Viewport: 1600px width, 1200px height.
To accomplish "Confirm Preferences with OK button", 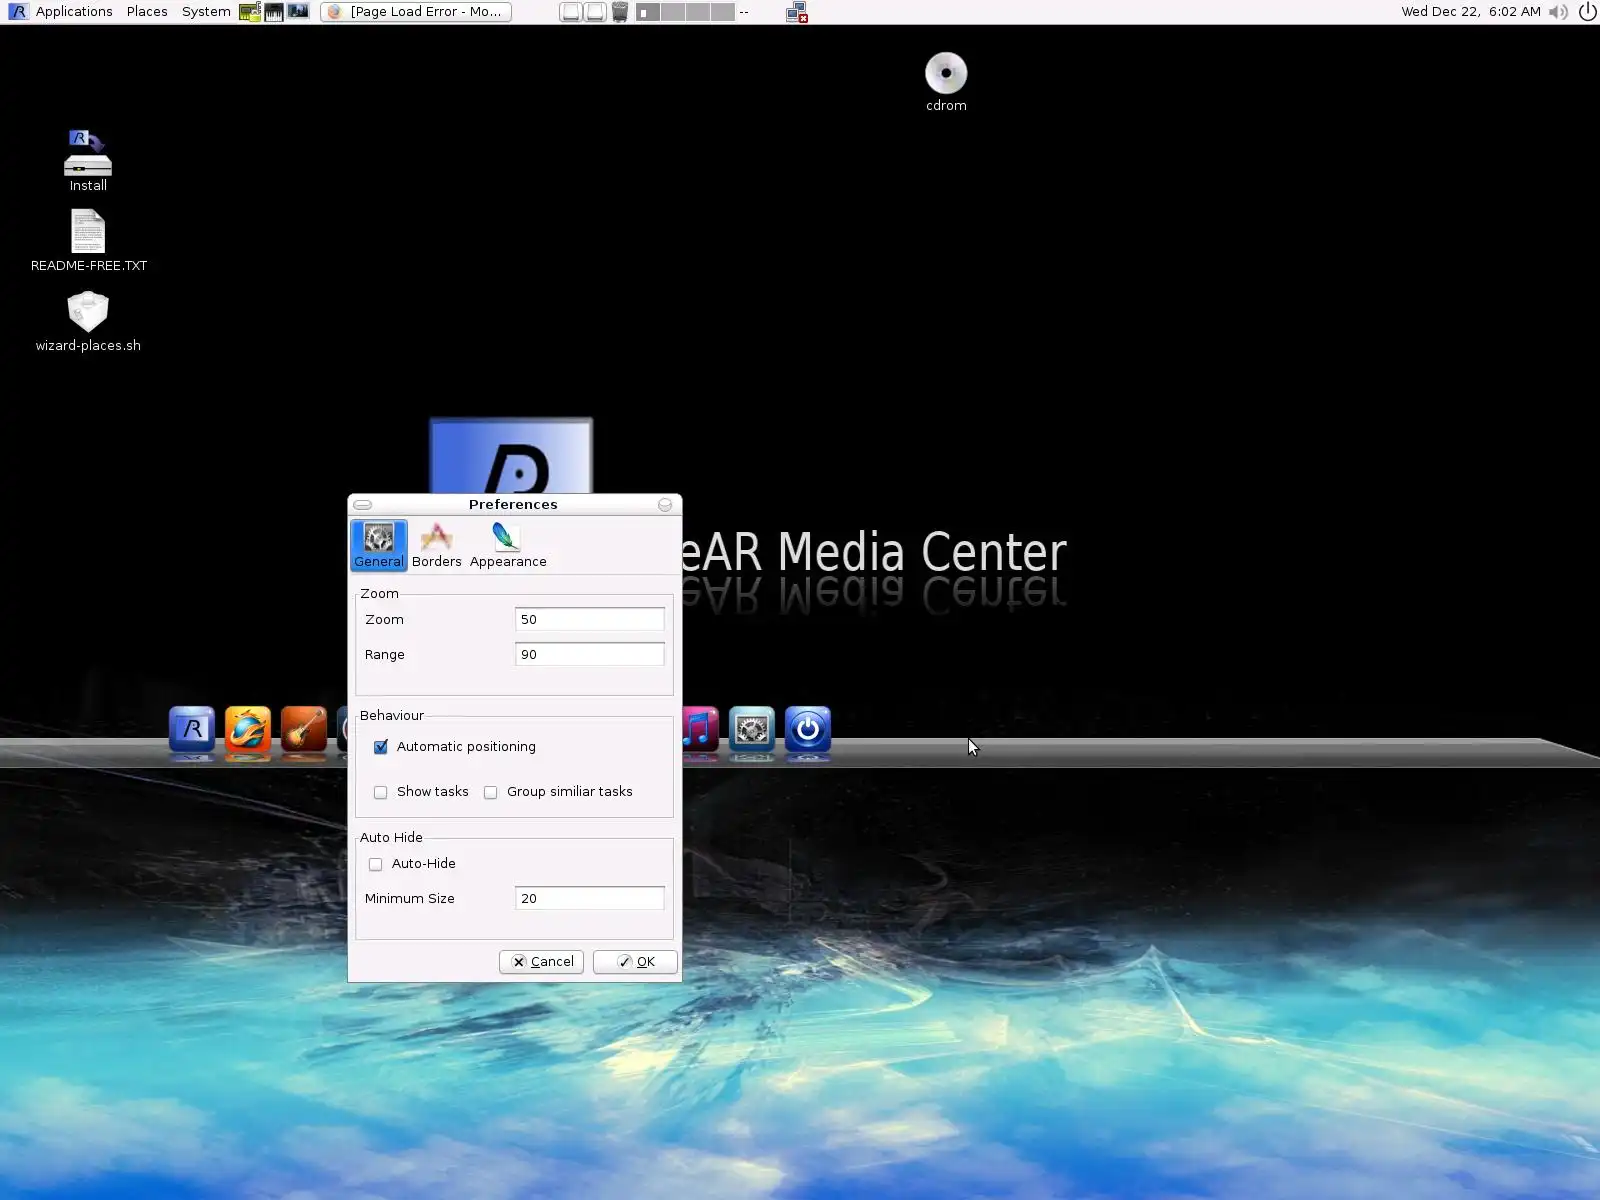I will (635, 962).
